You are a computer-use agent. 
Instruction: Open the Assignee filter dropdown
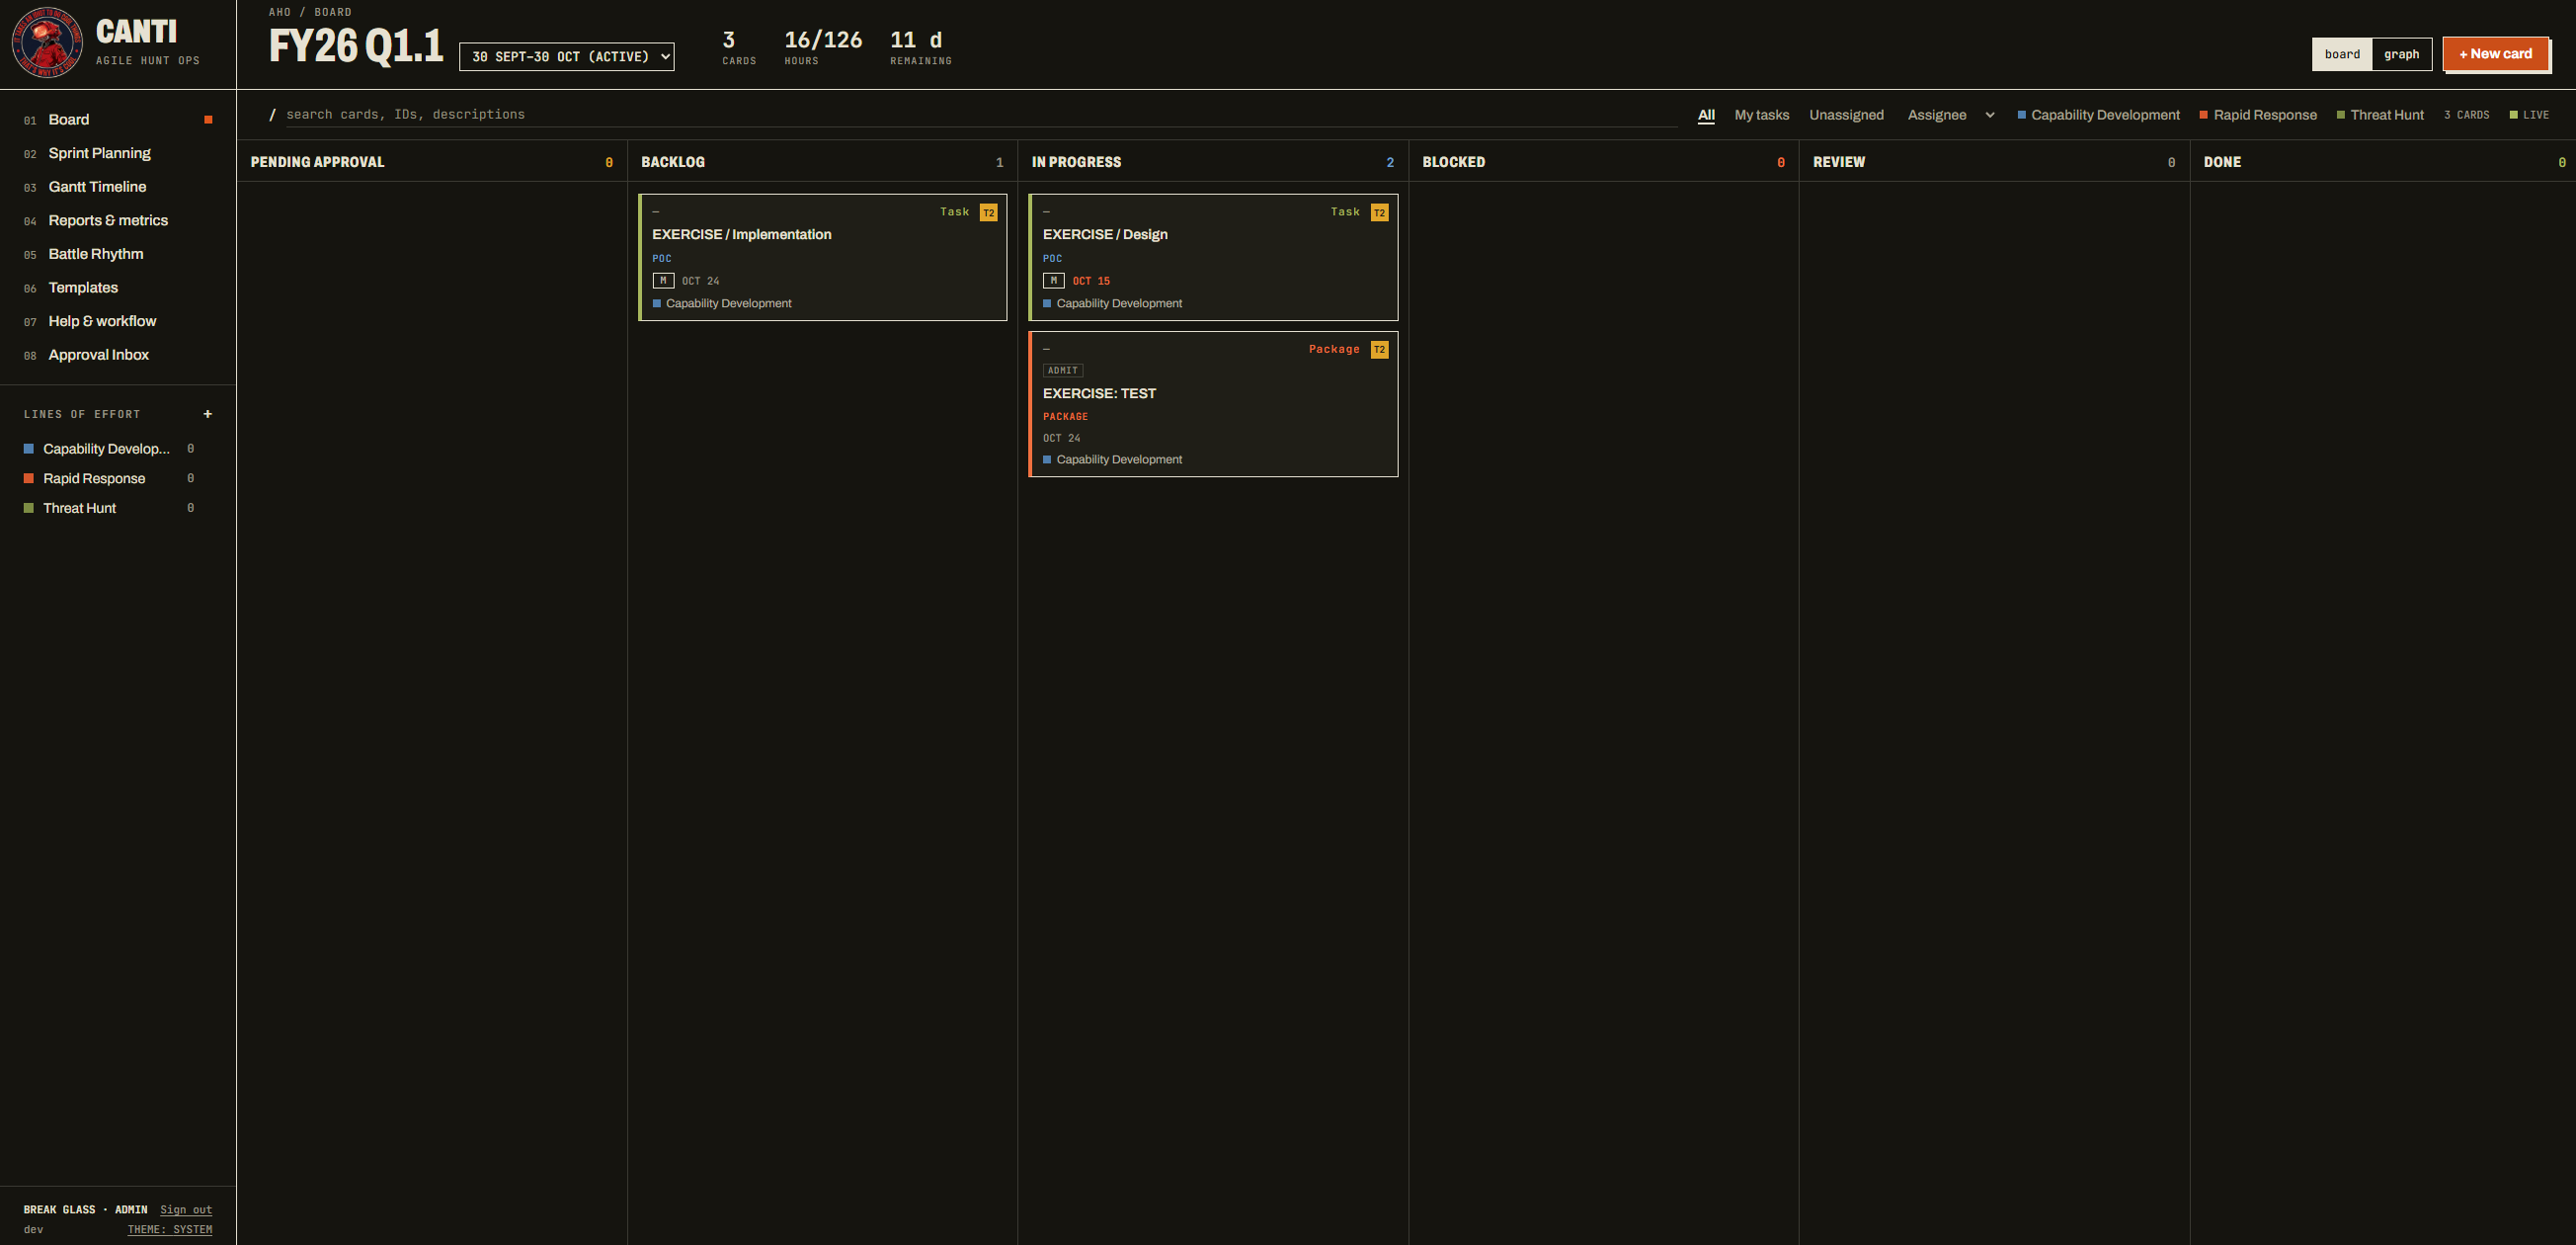[1950, 115]
